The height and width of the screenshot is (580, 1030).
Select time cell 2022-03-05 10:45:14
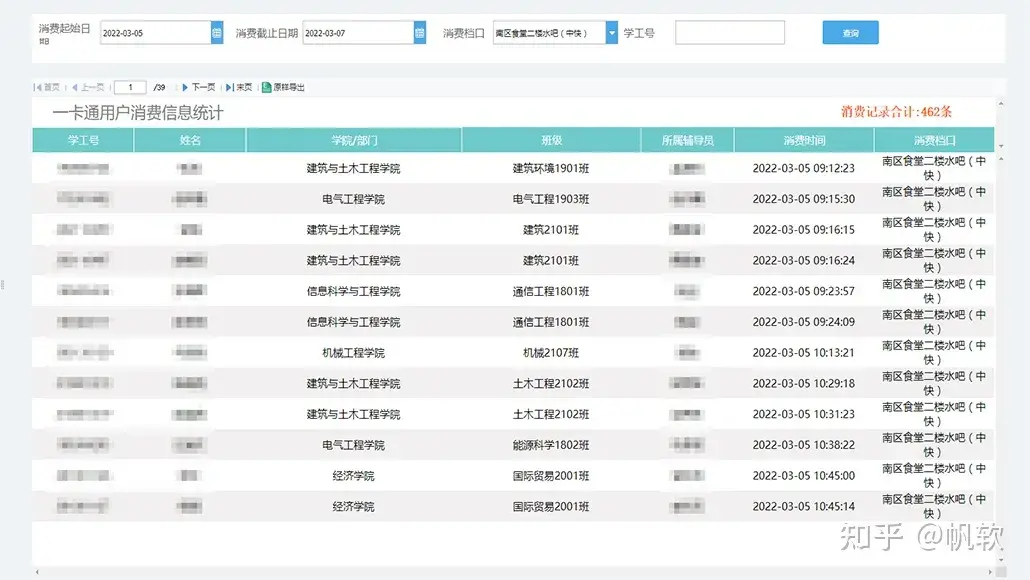(x=803, y=506)
